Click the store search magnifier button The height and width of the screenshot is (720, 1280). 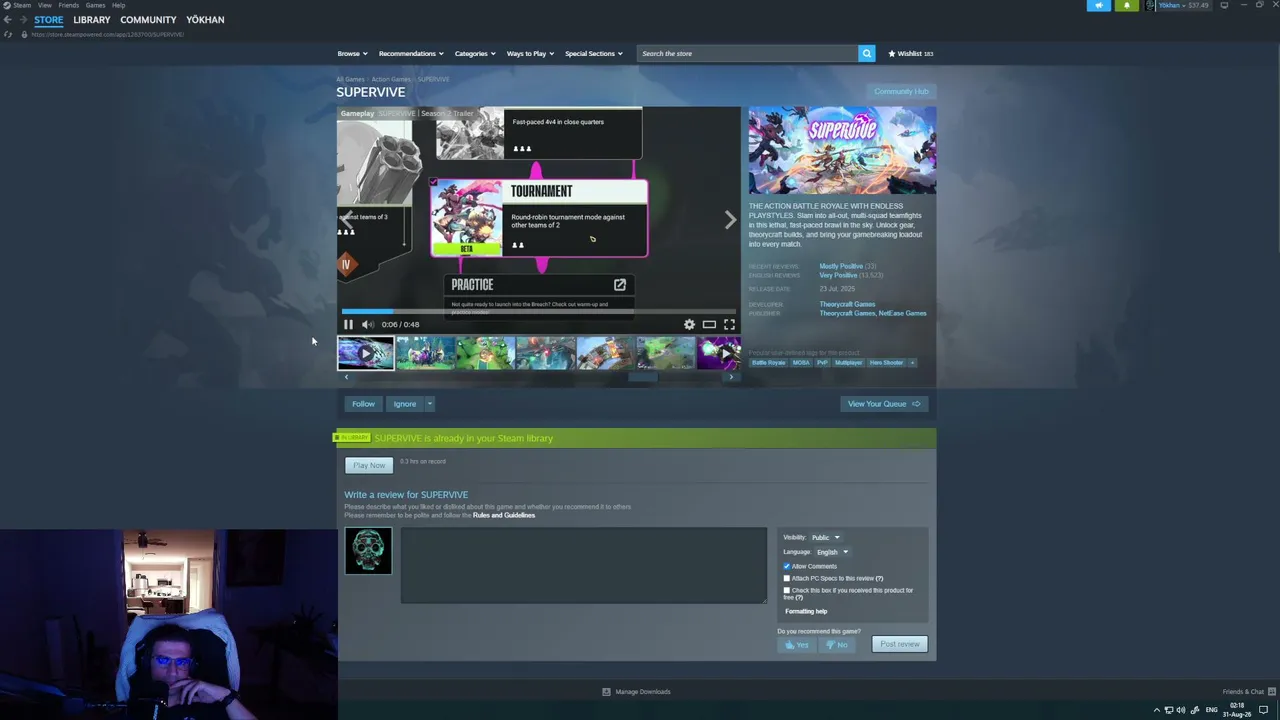[x=867, y=53]
